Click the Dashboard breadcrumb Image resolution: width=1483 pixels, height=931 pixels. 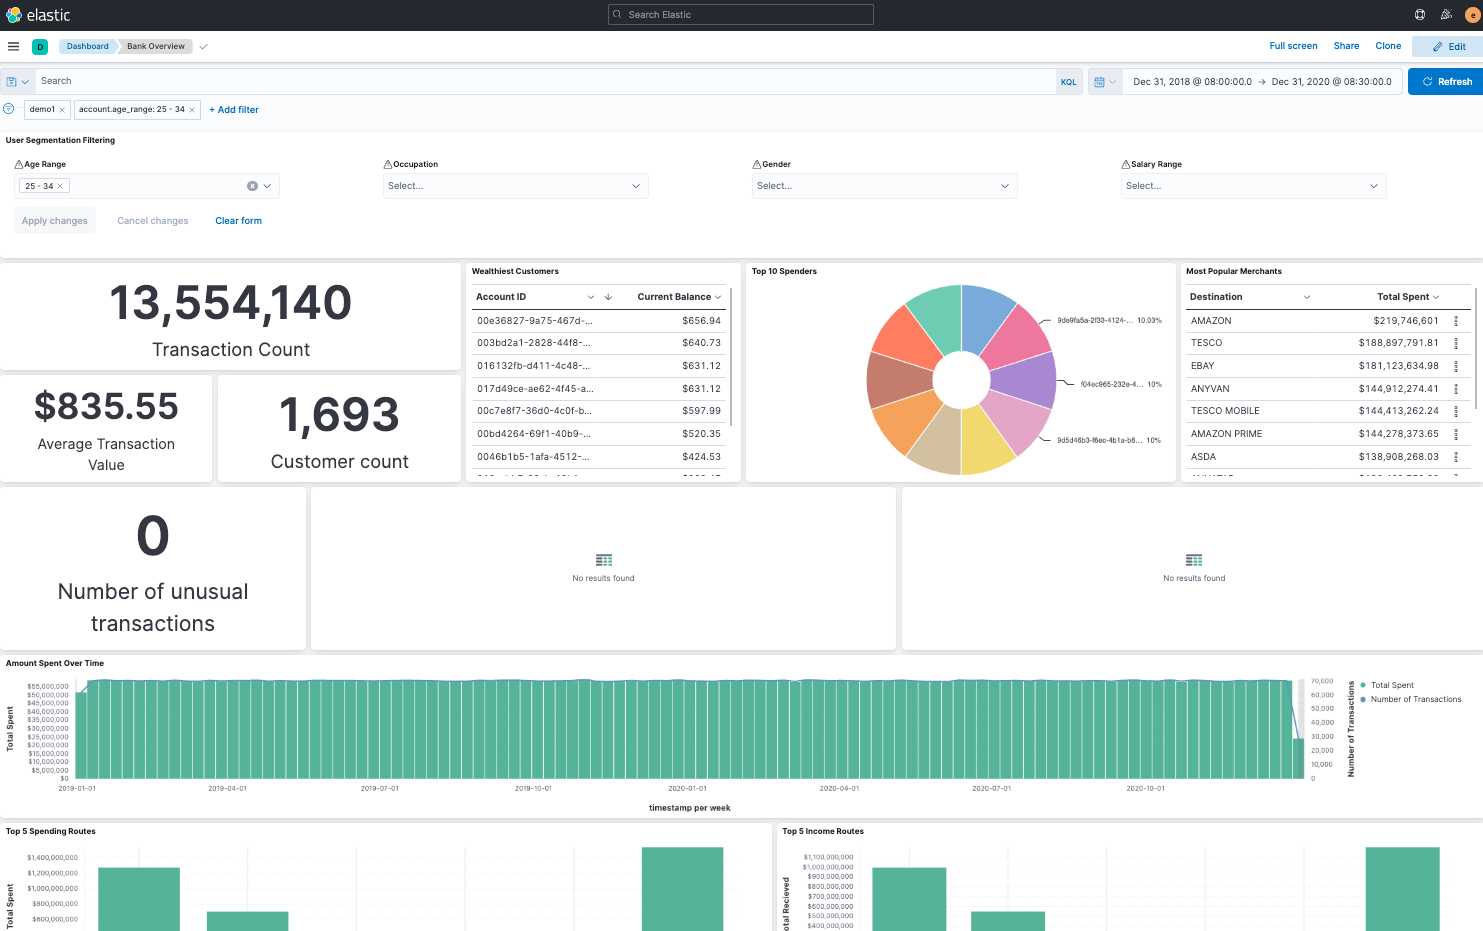(x=87, y=46)
